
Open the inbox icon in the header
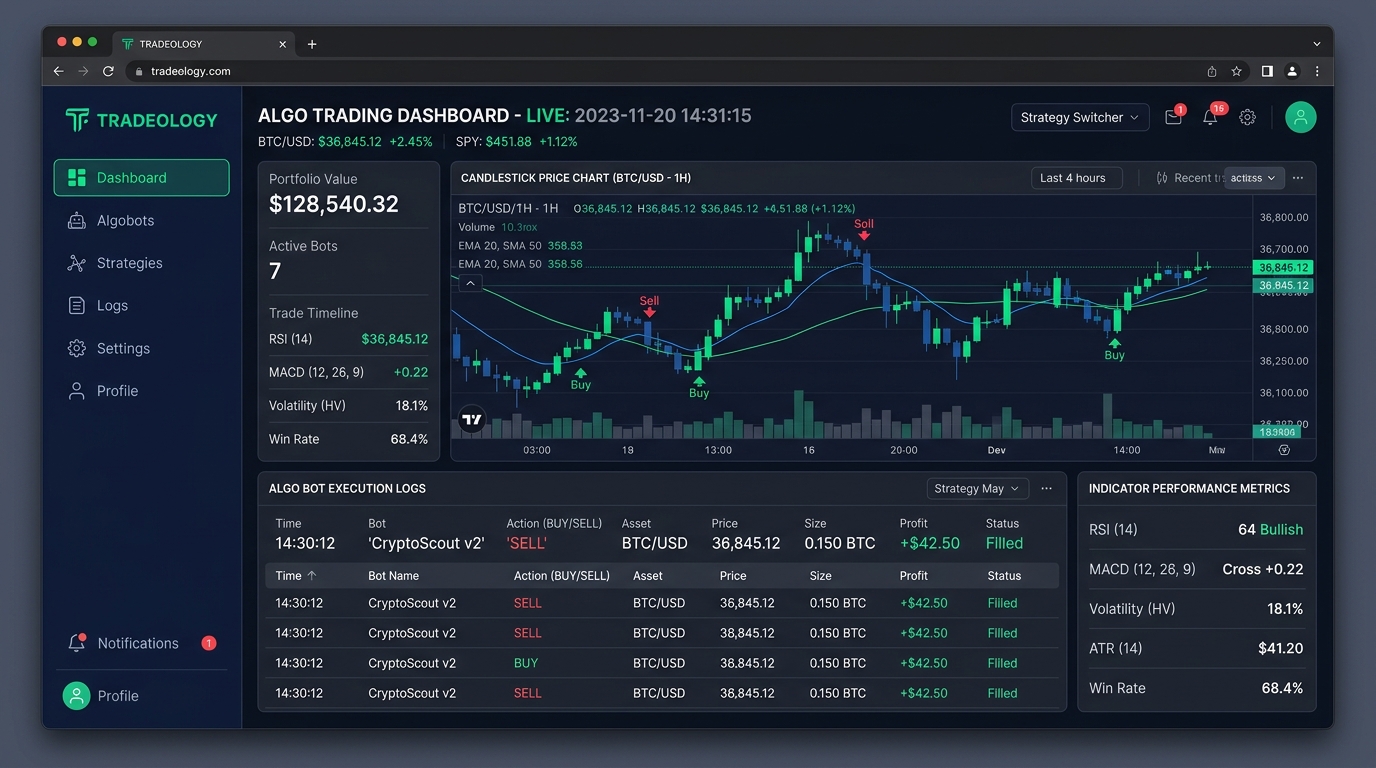tap(1173, 117)
